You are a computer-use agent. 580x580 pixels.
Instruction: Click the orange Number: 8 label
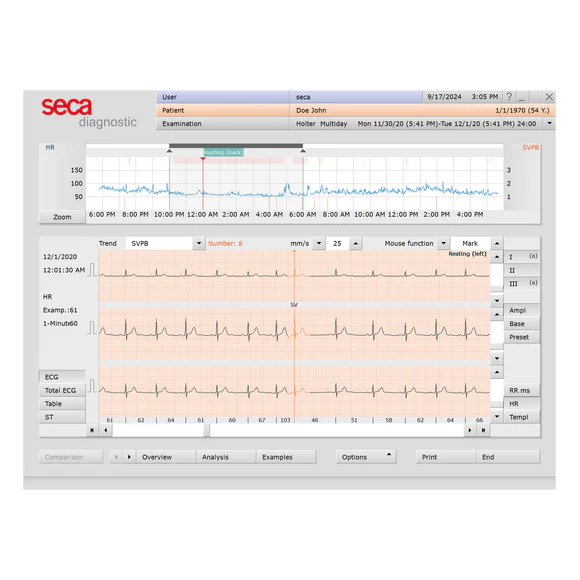(225, 243)
